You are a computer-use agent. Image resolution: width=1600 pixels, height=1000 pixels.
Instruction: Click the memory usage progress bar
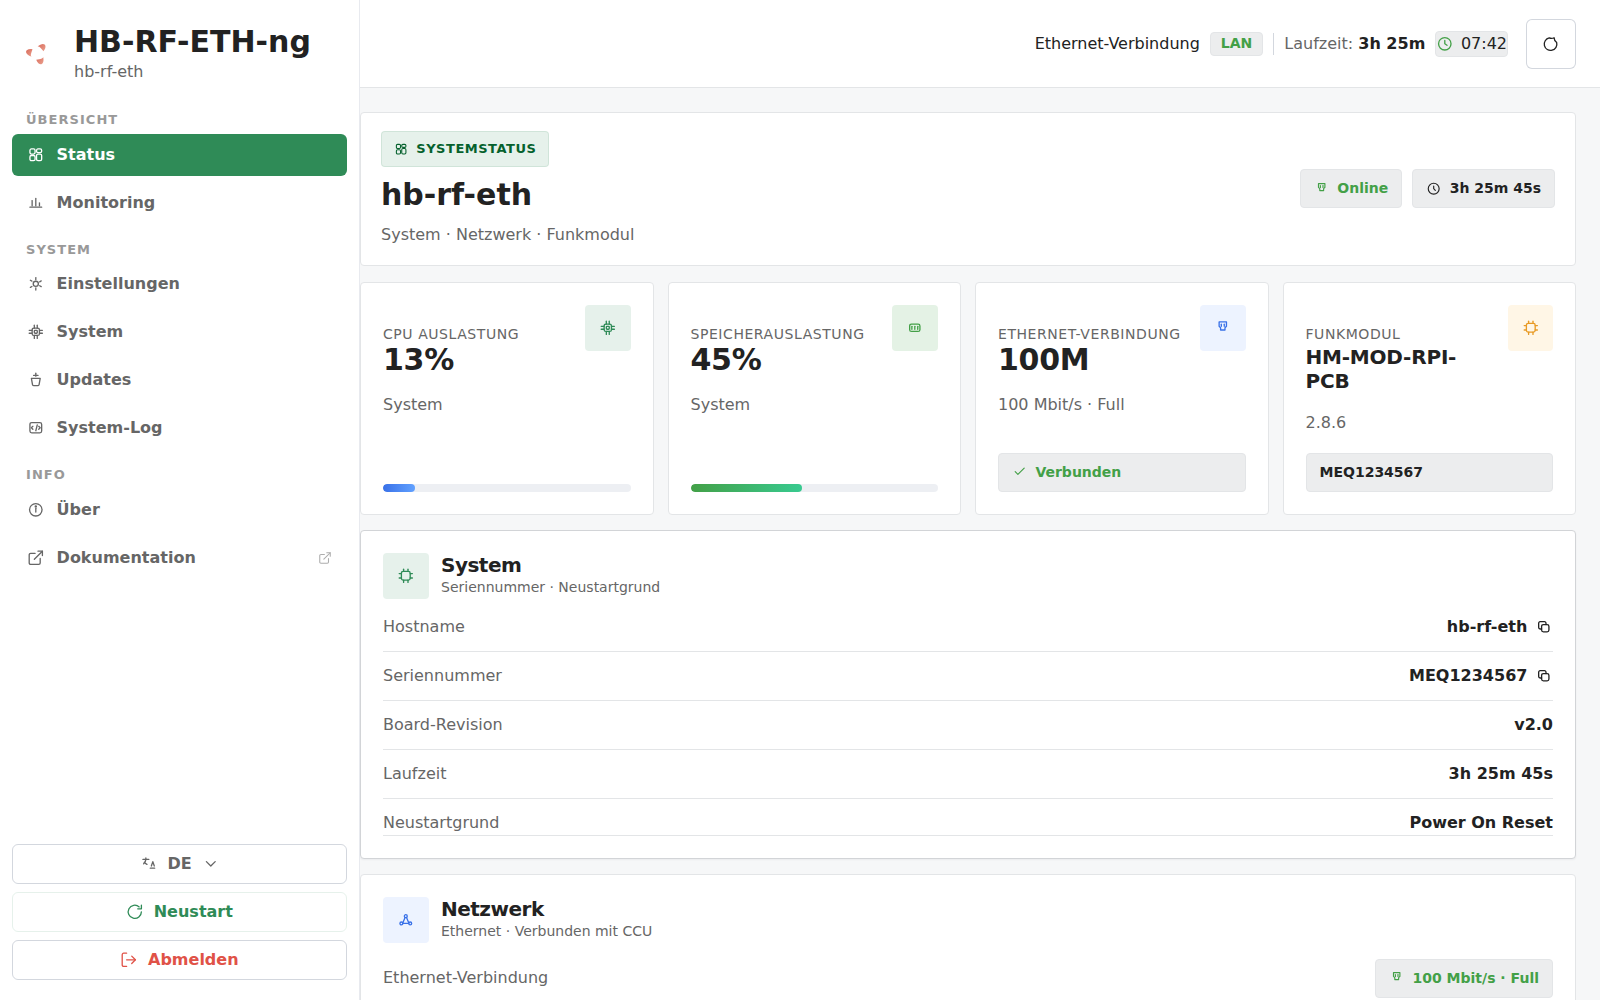tap(814, 488)
